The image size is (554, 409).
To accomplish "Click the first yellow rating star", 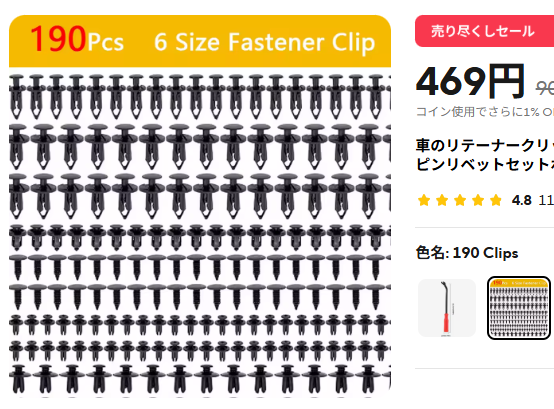I will tap(424, 200).
